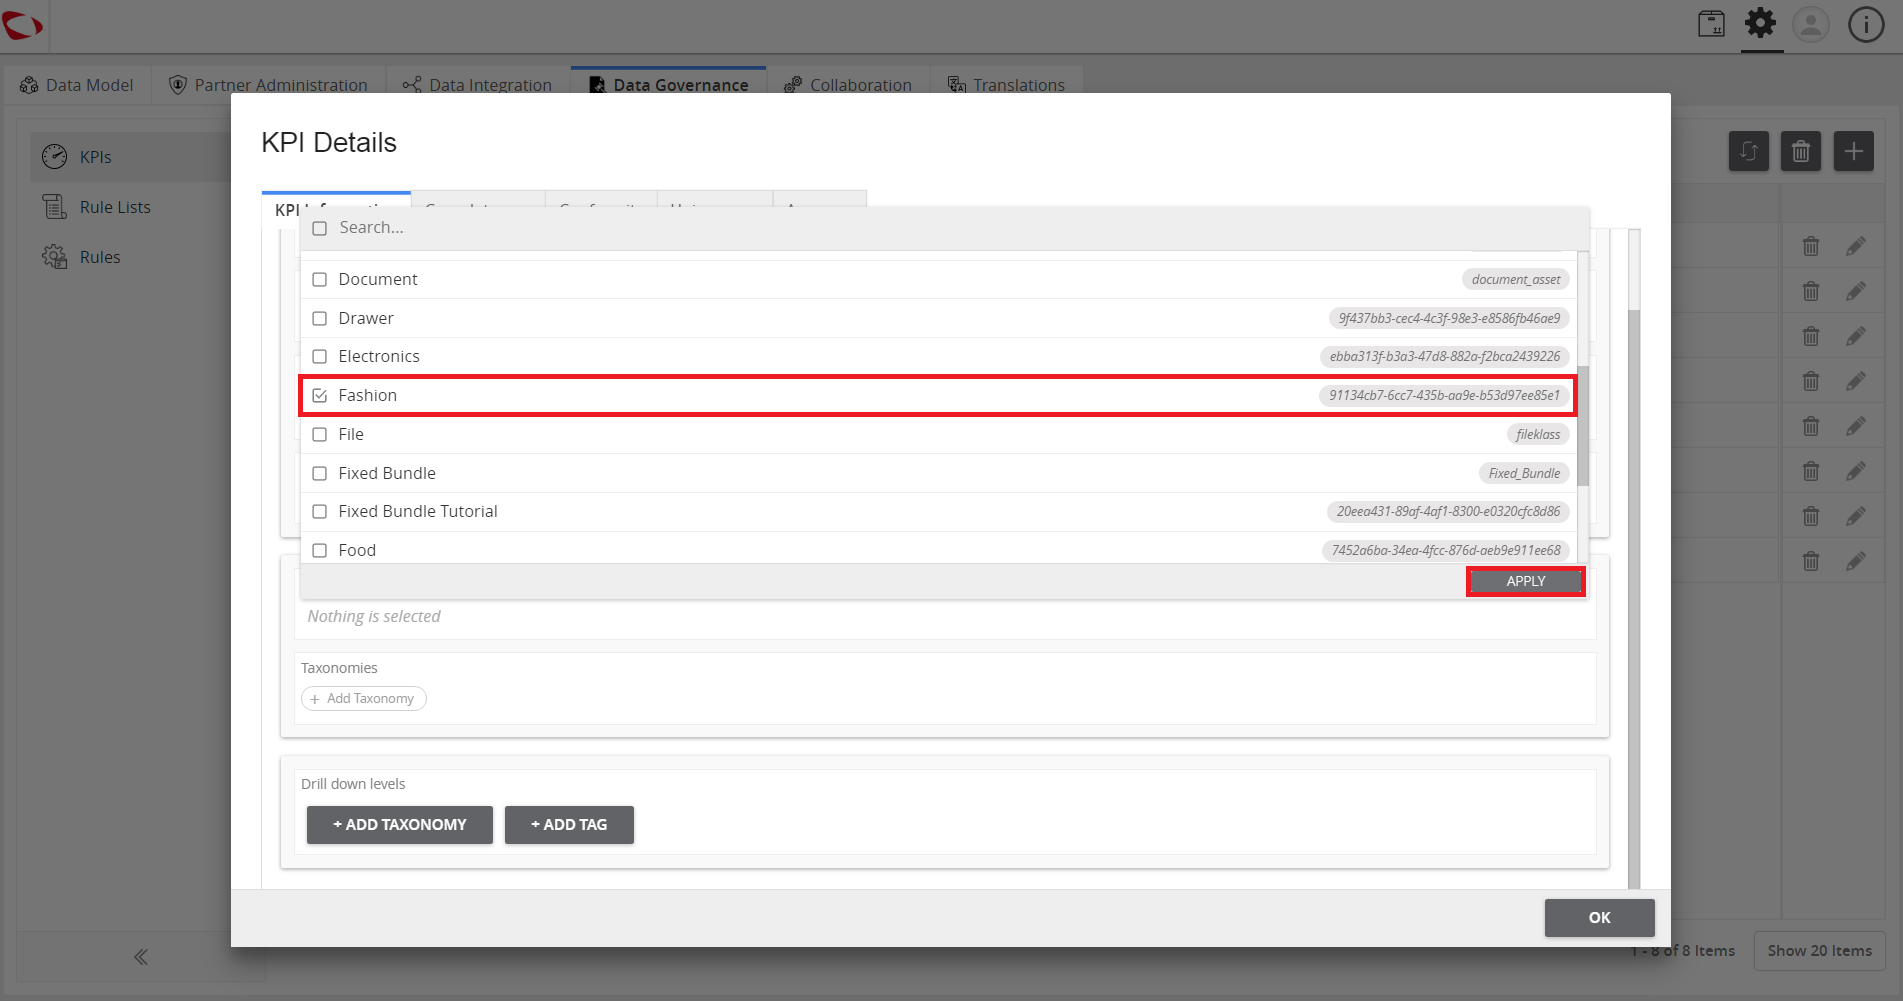Check the File checkbox
The height and width of the screenshot is (1001, 1903).
pyautogui.click(x=320, y=434)
